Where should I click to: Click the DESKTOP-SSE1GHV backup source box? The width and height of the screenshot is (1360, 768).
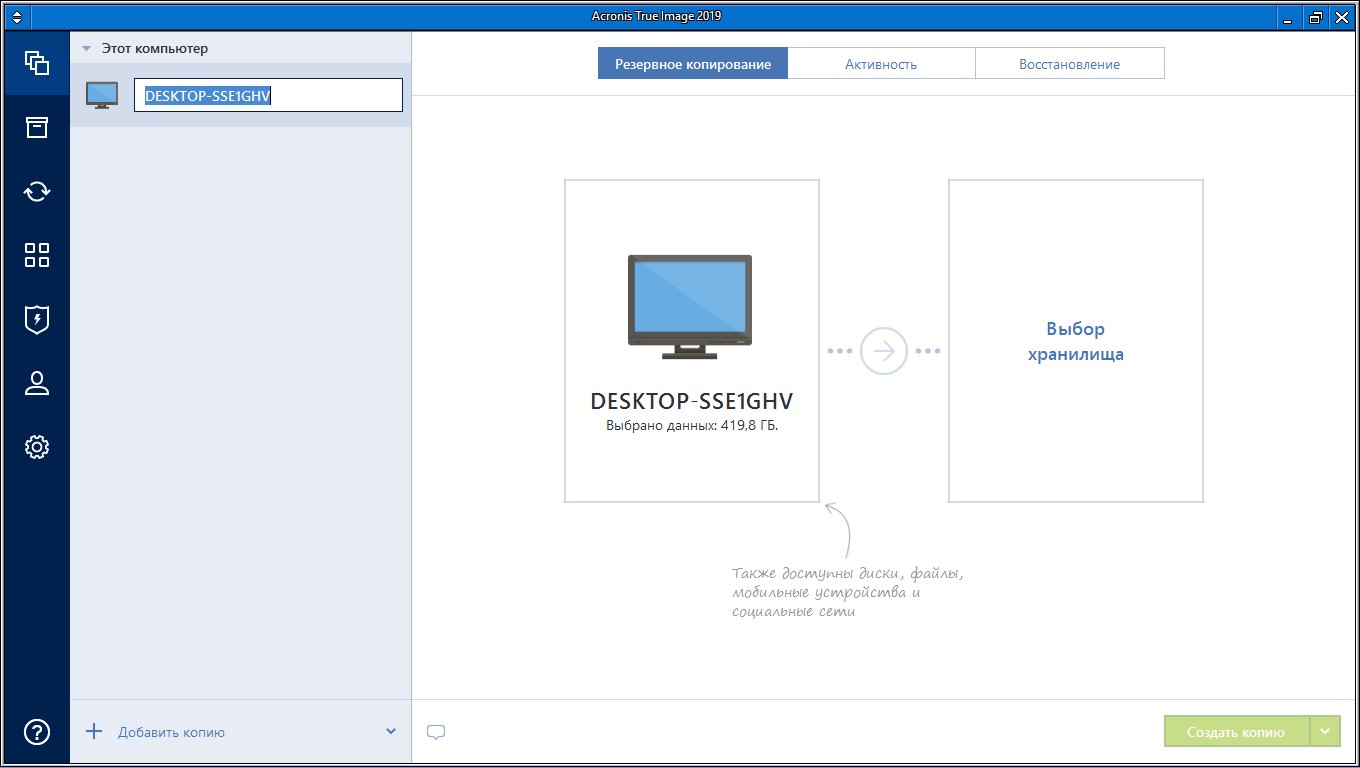pyautogui.click(x=691, y=341)
